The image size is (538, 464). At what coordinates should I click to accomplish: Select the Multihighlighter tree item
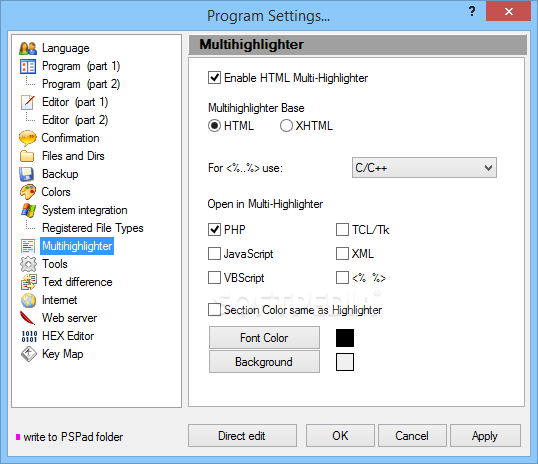tap(77, 246)
